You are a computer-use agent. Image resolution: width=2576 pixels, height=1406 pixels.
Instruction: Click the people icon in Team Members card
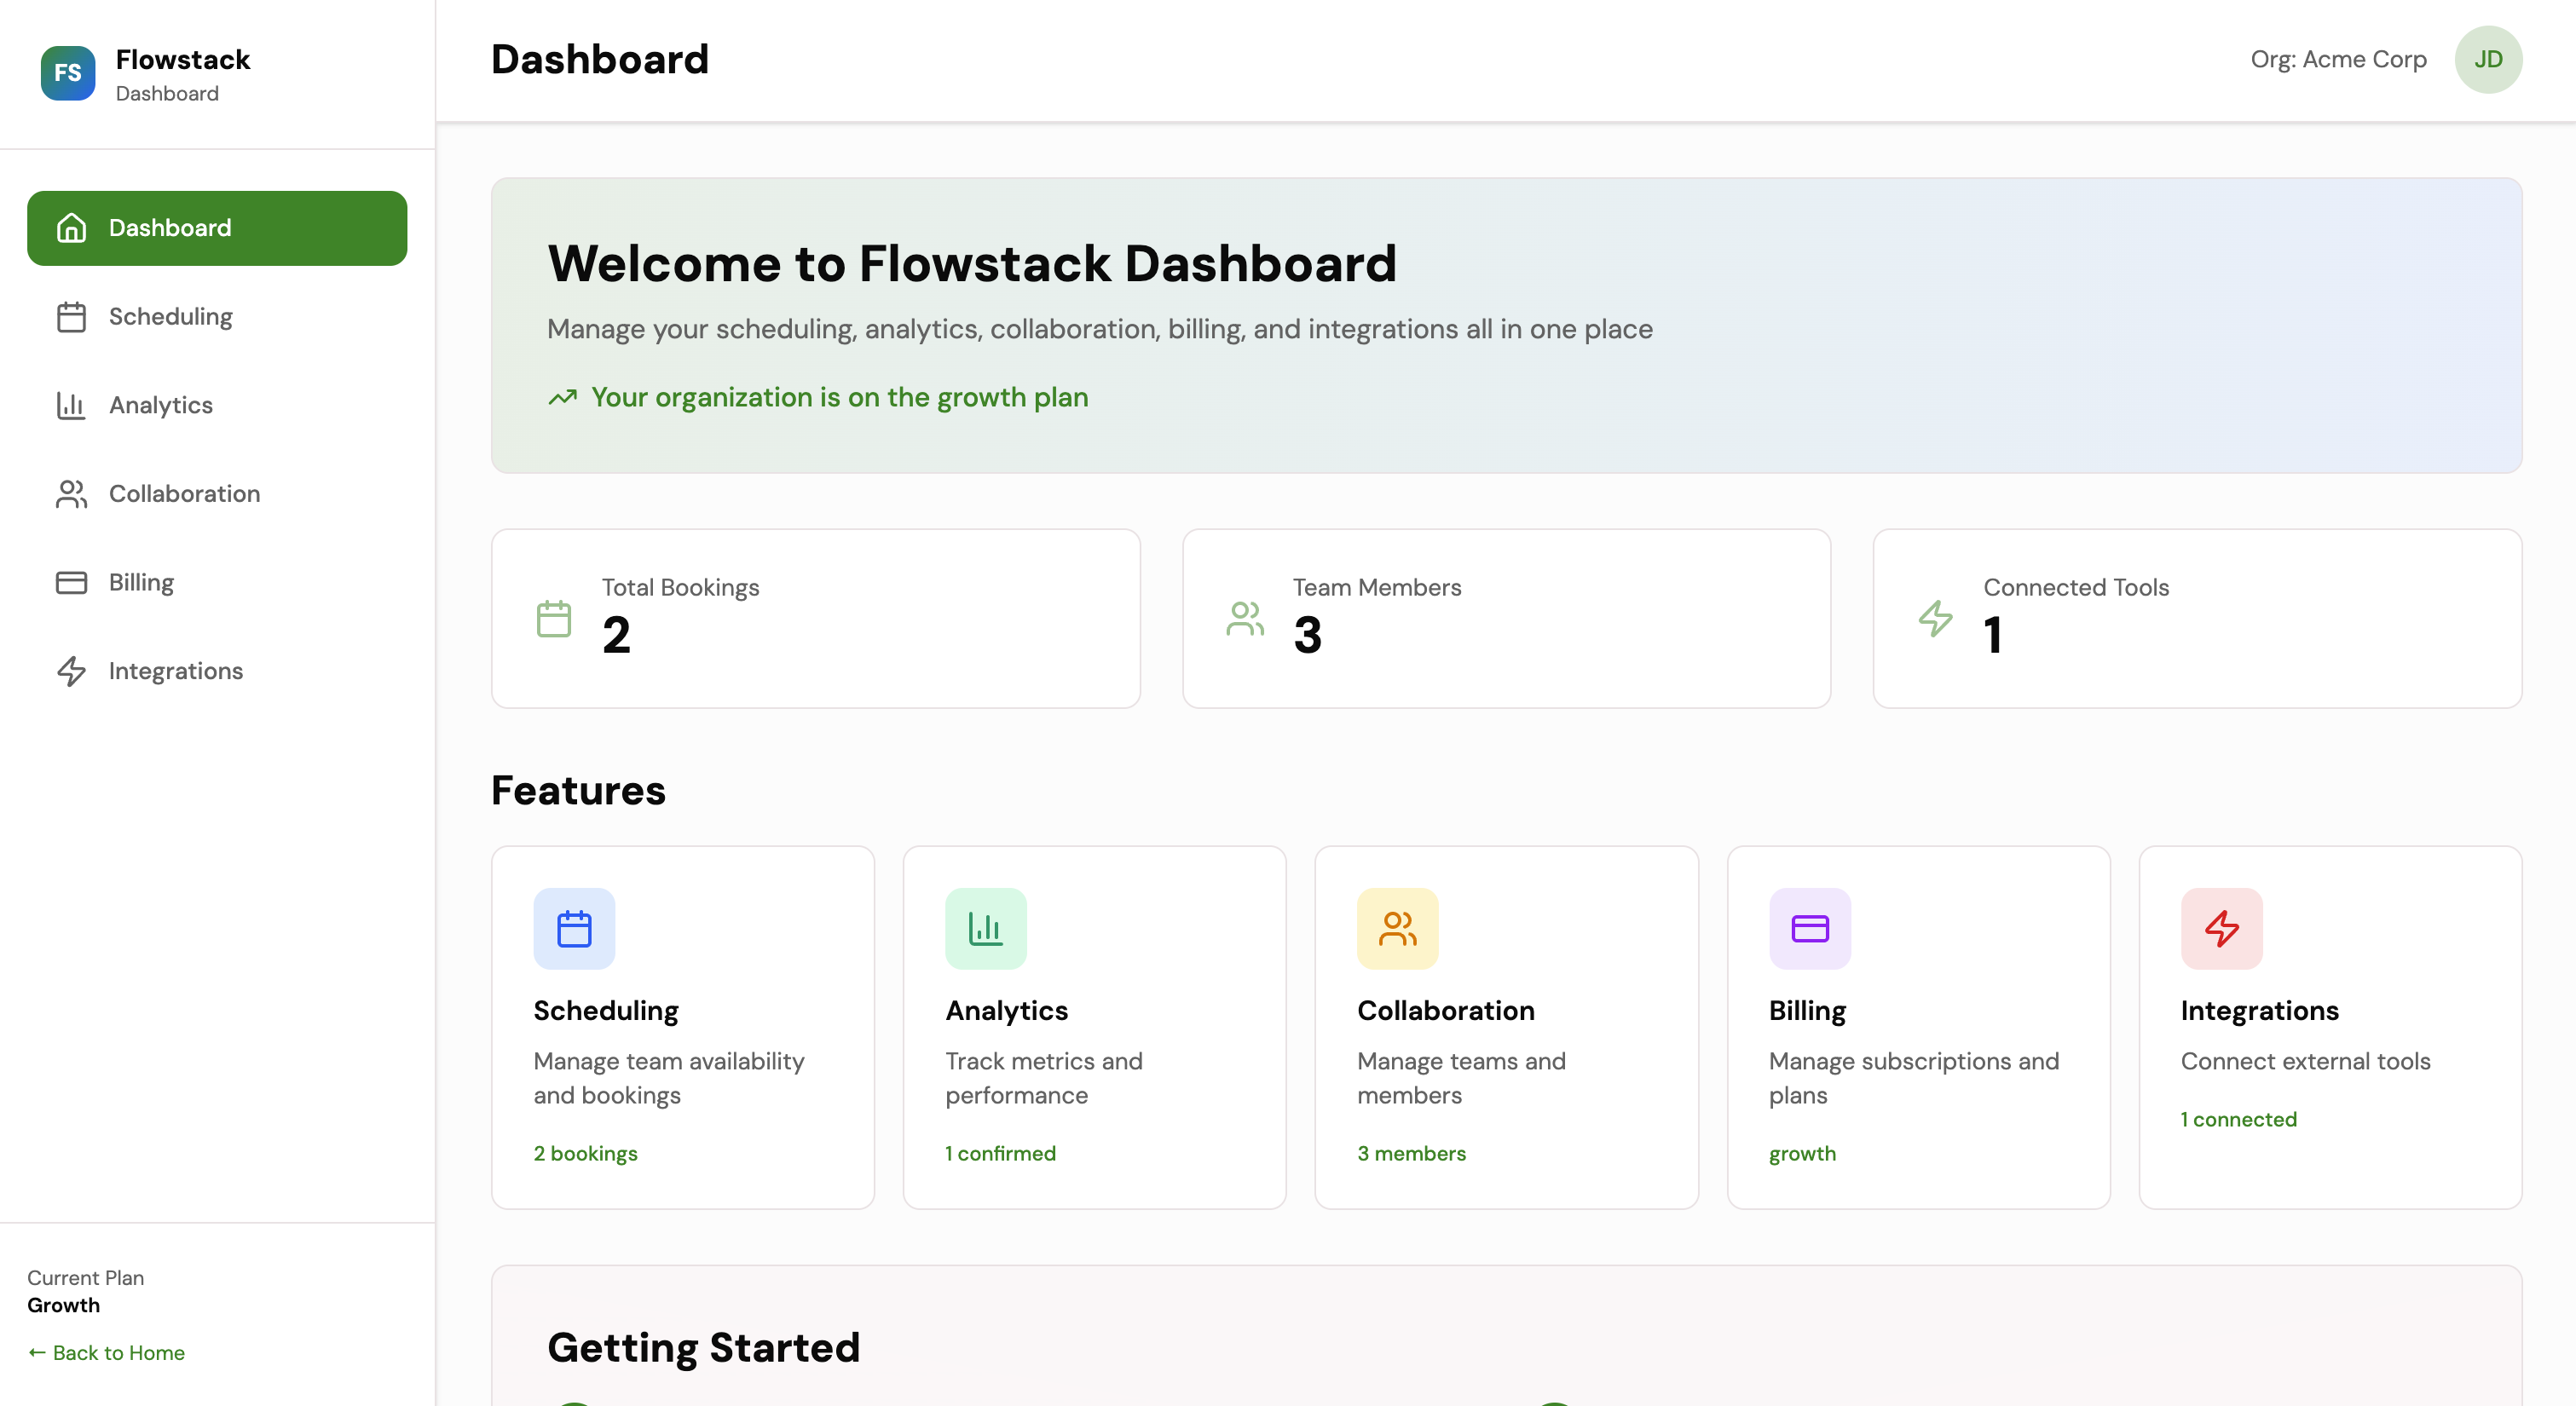point(1245,619)
